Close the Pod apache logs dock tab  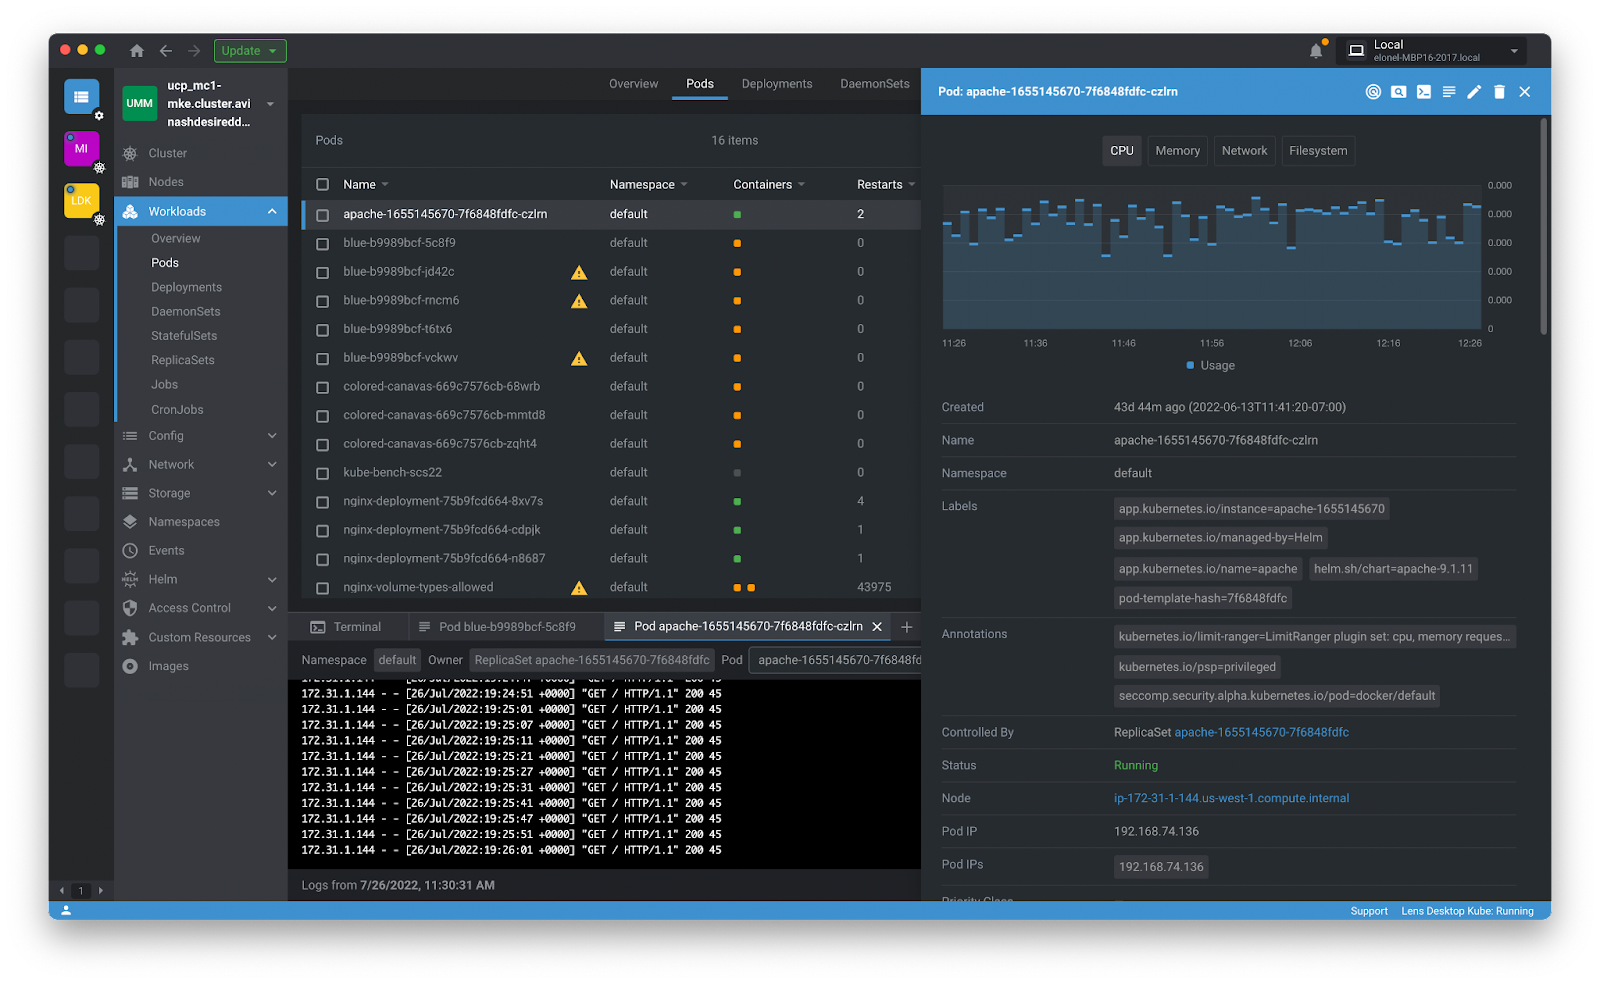coord(877,627)
